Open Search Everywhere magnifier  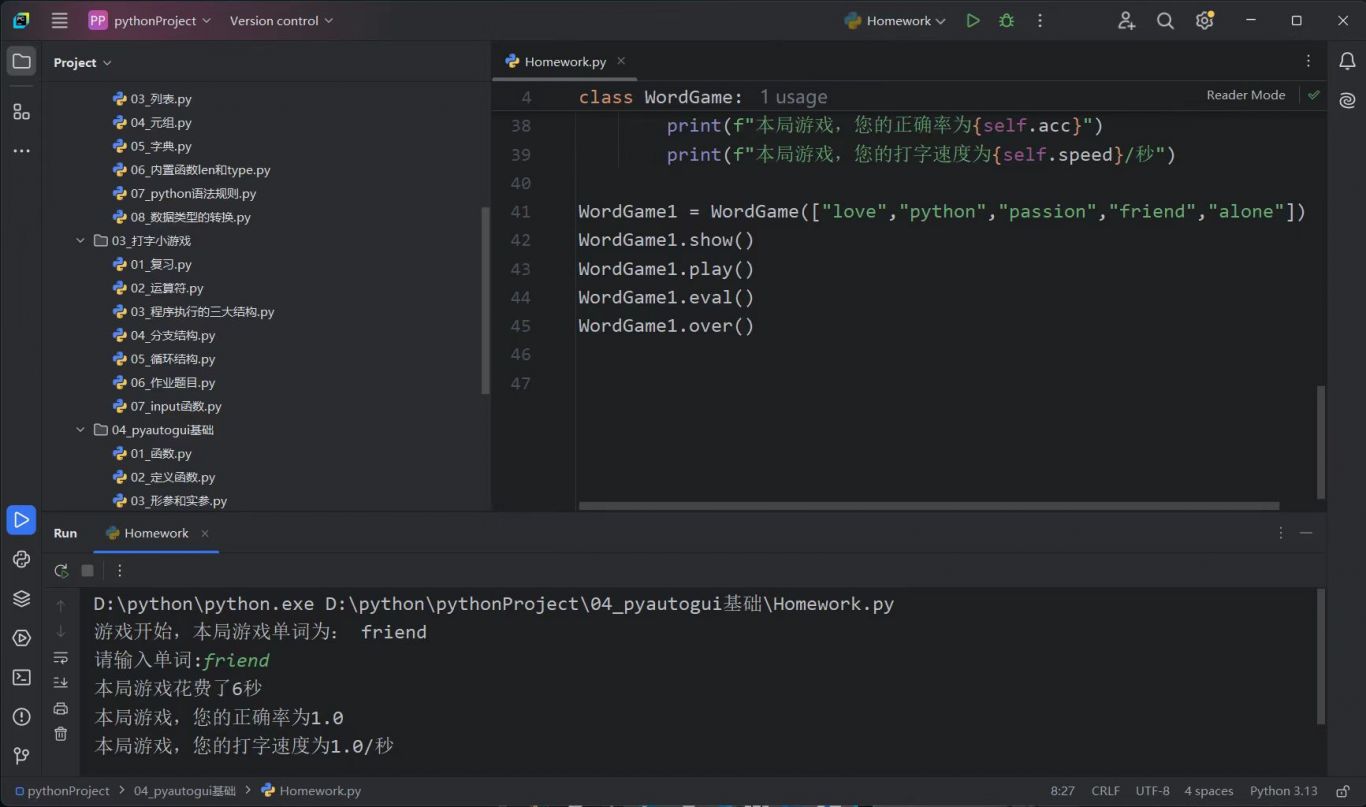point(1165,20)
